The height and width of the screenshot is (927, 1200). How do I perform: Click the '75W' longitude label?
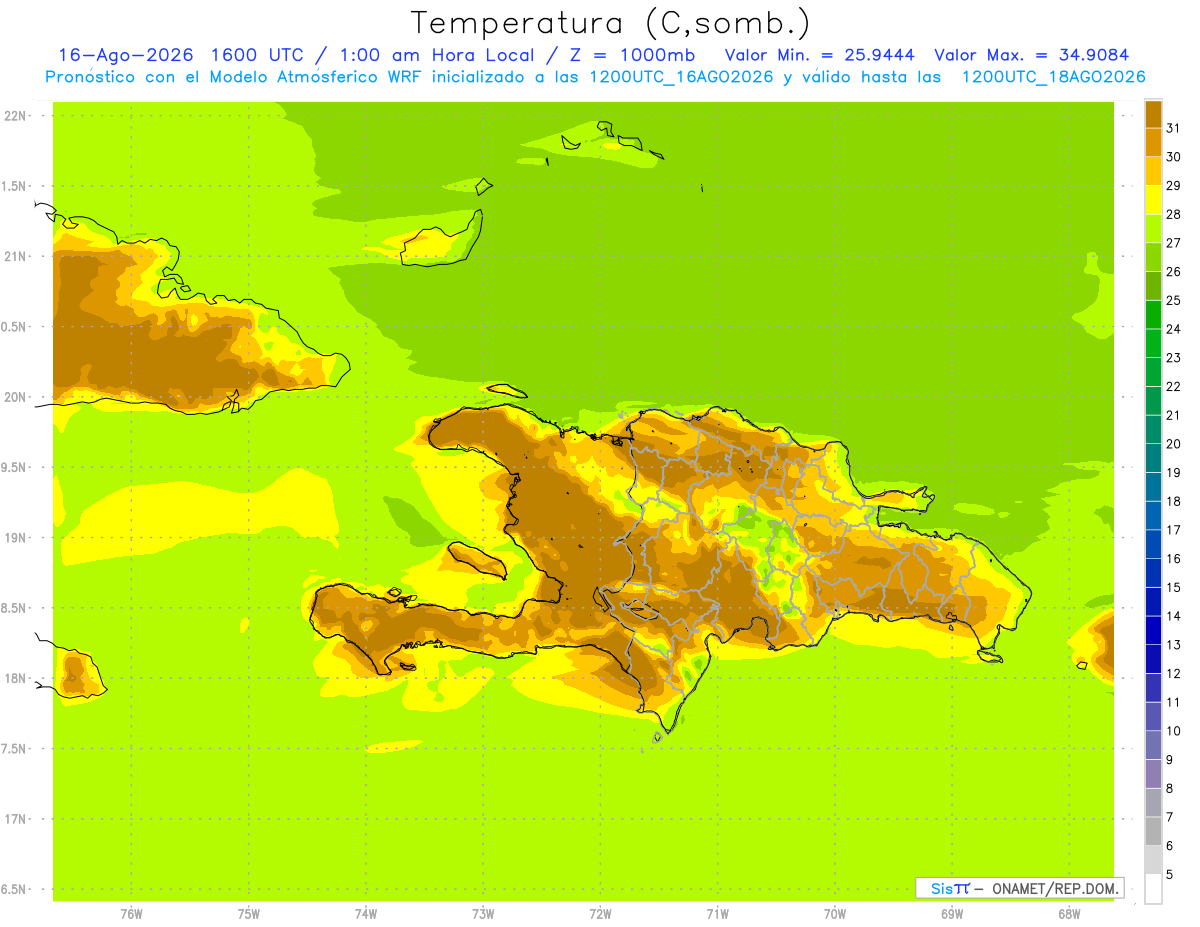point(249,914)
